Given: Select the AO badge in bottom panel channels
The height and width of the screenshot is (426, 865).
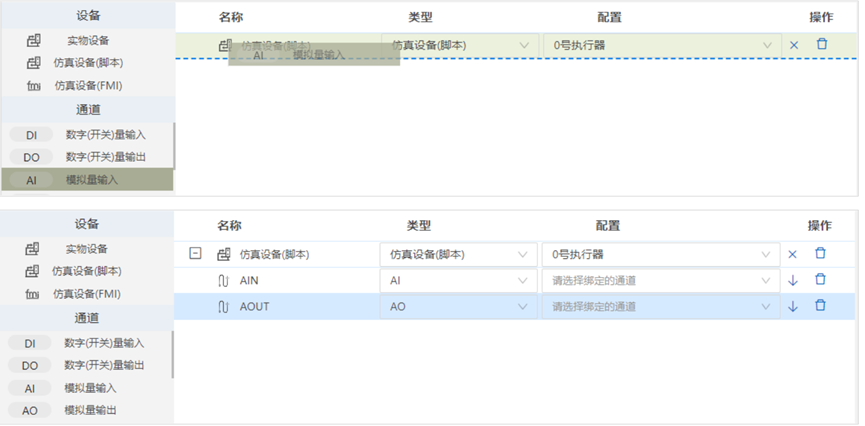Looking at the screenshot, I should 30,411.
